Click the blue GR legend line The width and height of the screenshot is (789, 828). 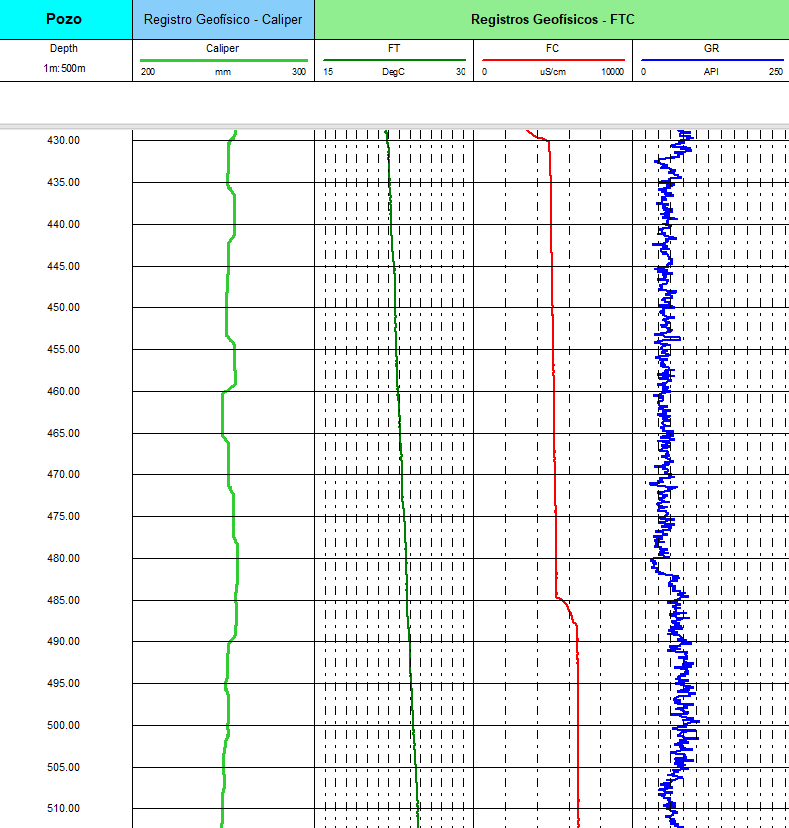[x=711, y=60]
